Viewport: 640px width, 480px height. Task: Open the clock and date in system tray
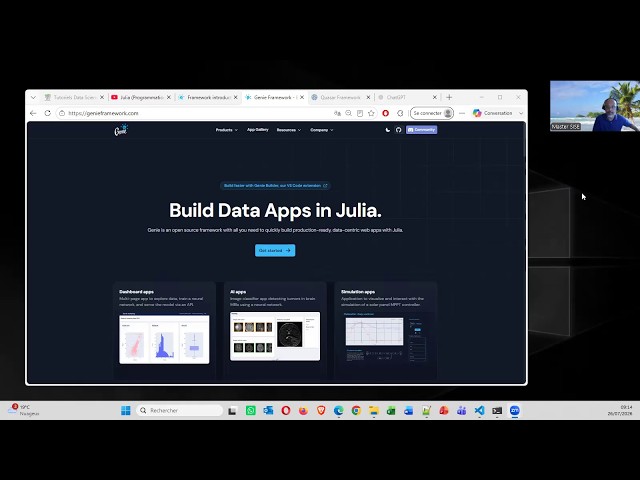(x=620, y=410)
